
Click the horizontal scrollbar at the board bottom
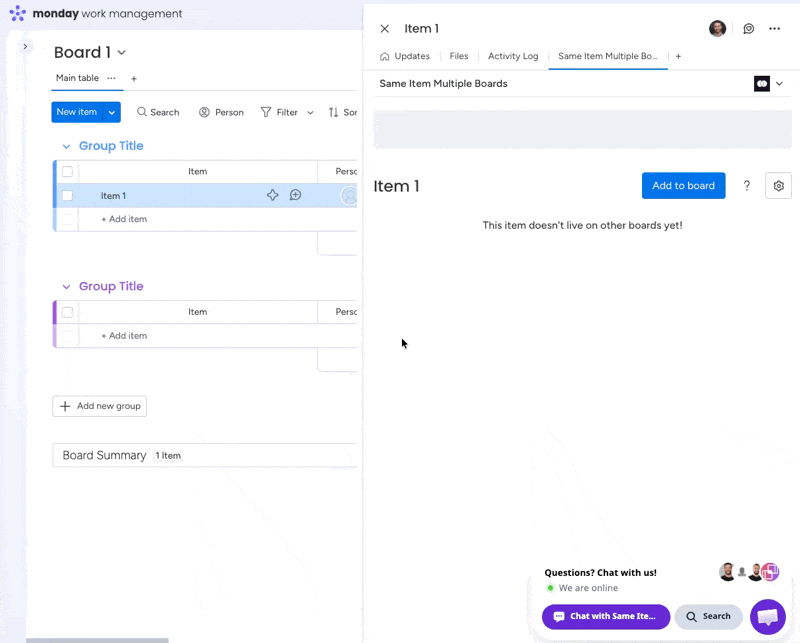pos(97,640)
